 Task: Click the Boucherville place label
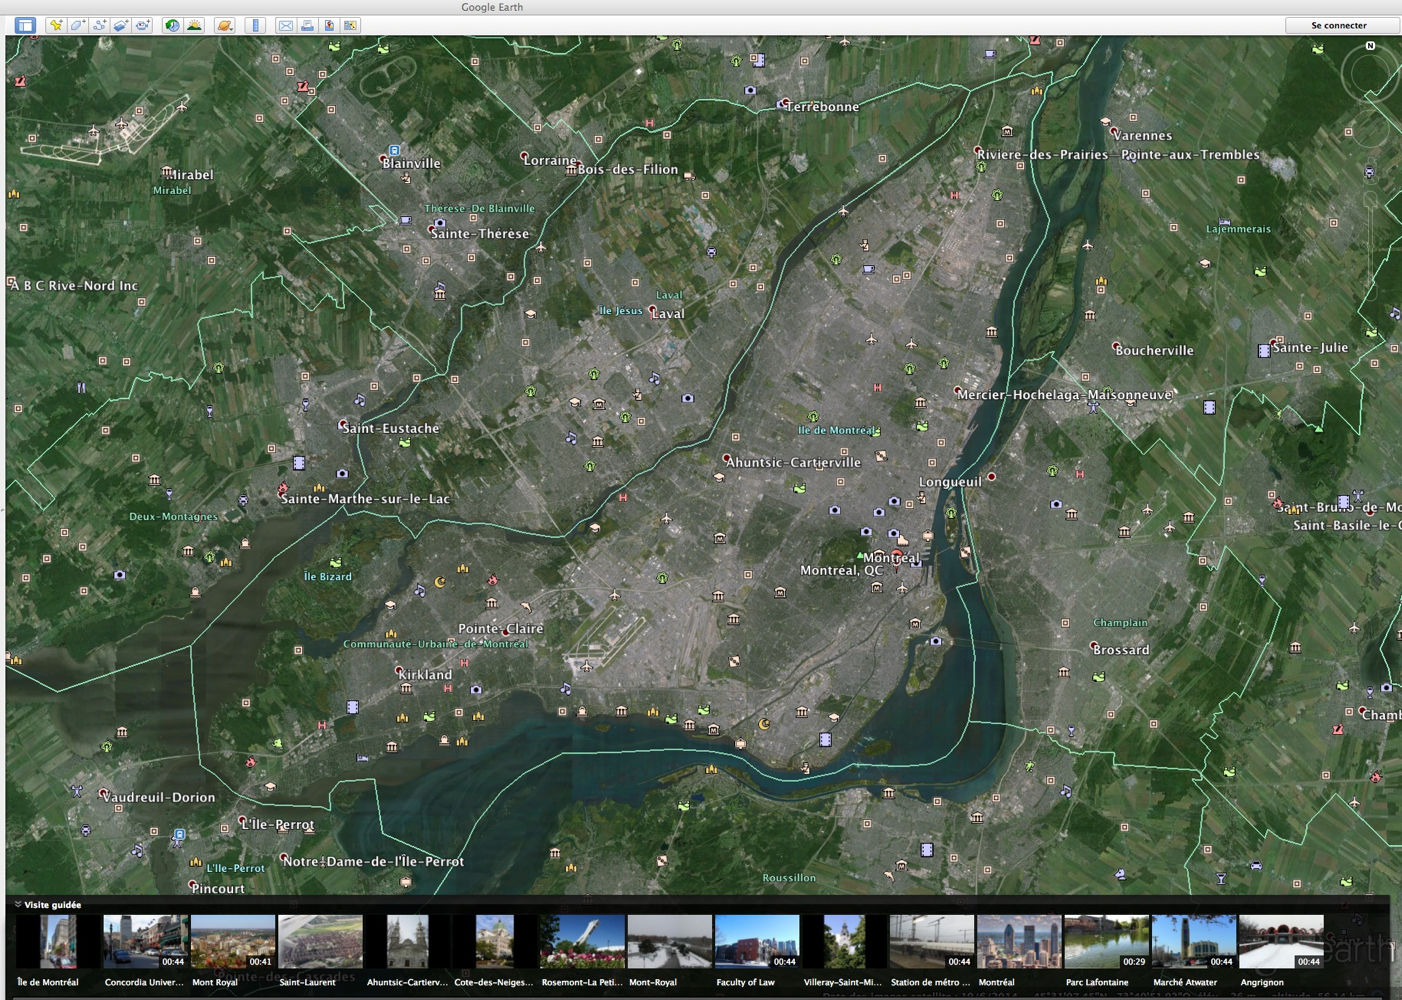[1155, 350]
